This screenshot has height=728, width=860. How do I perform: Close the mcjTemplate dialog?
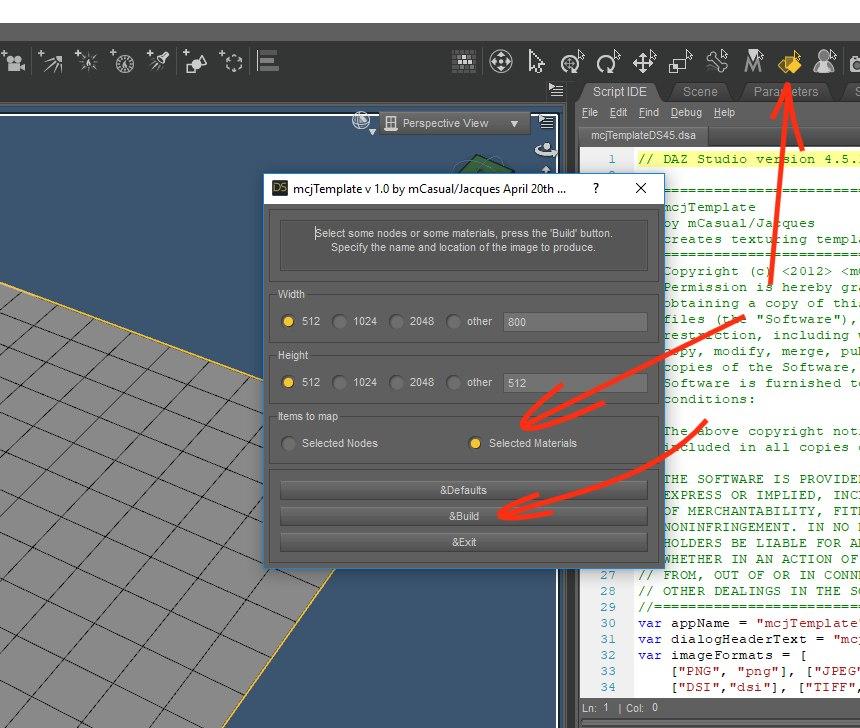(641, 188)
